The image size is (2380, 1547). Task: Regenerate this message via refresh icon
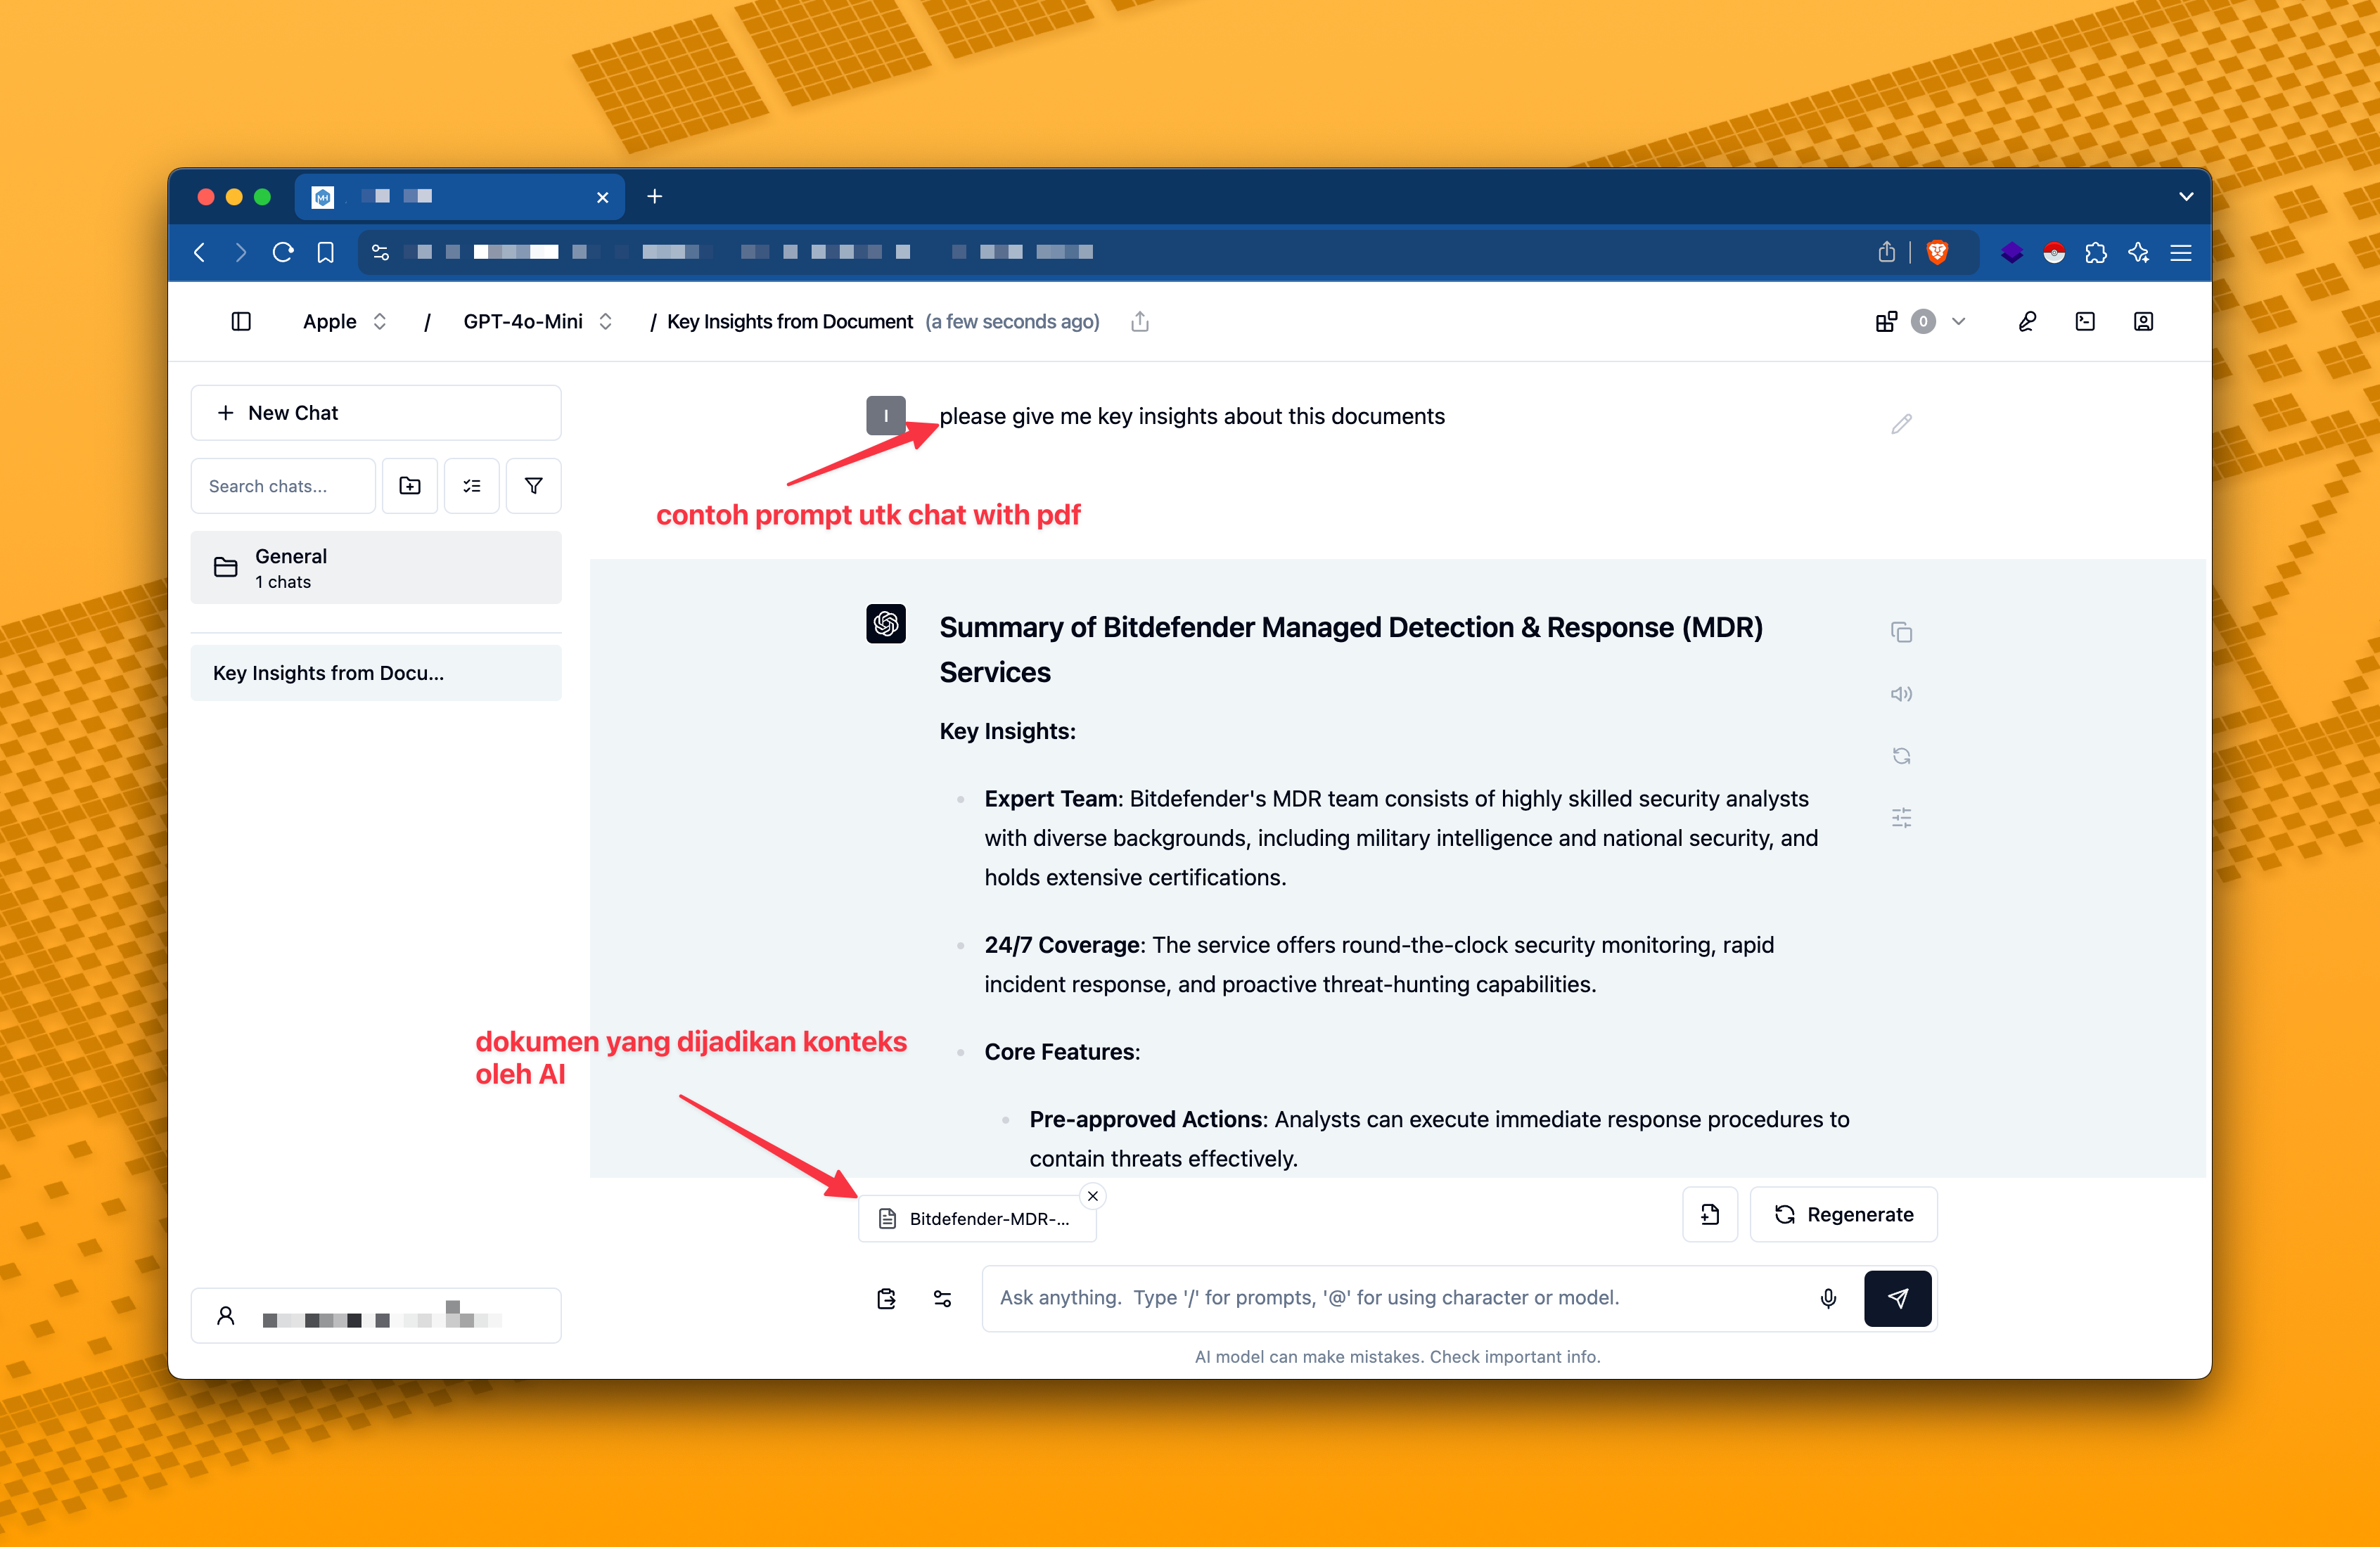tap(1901, 756)
